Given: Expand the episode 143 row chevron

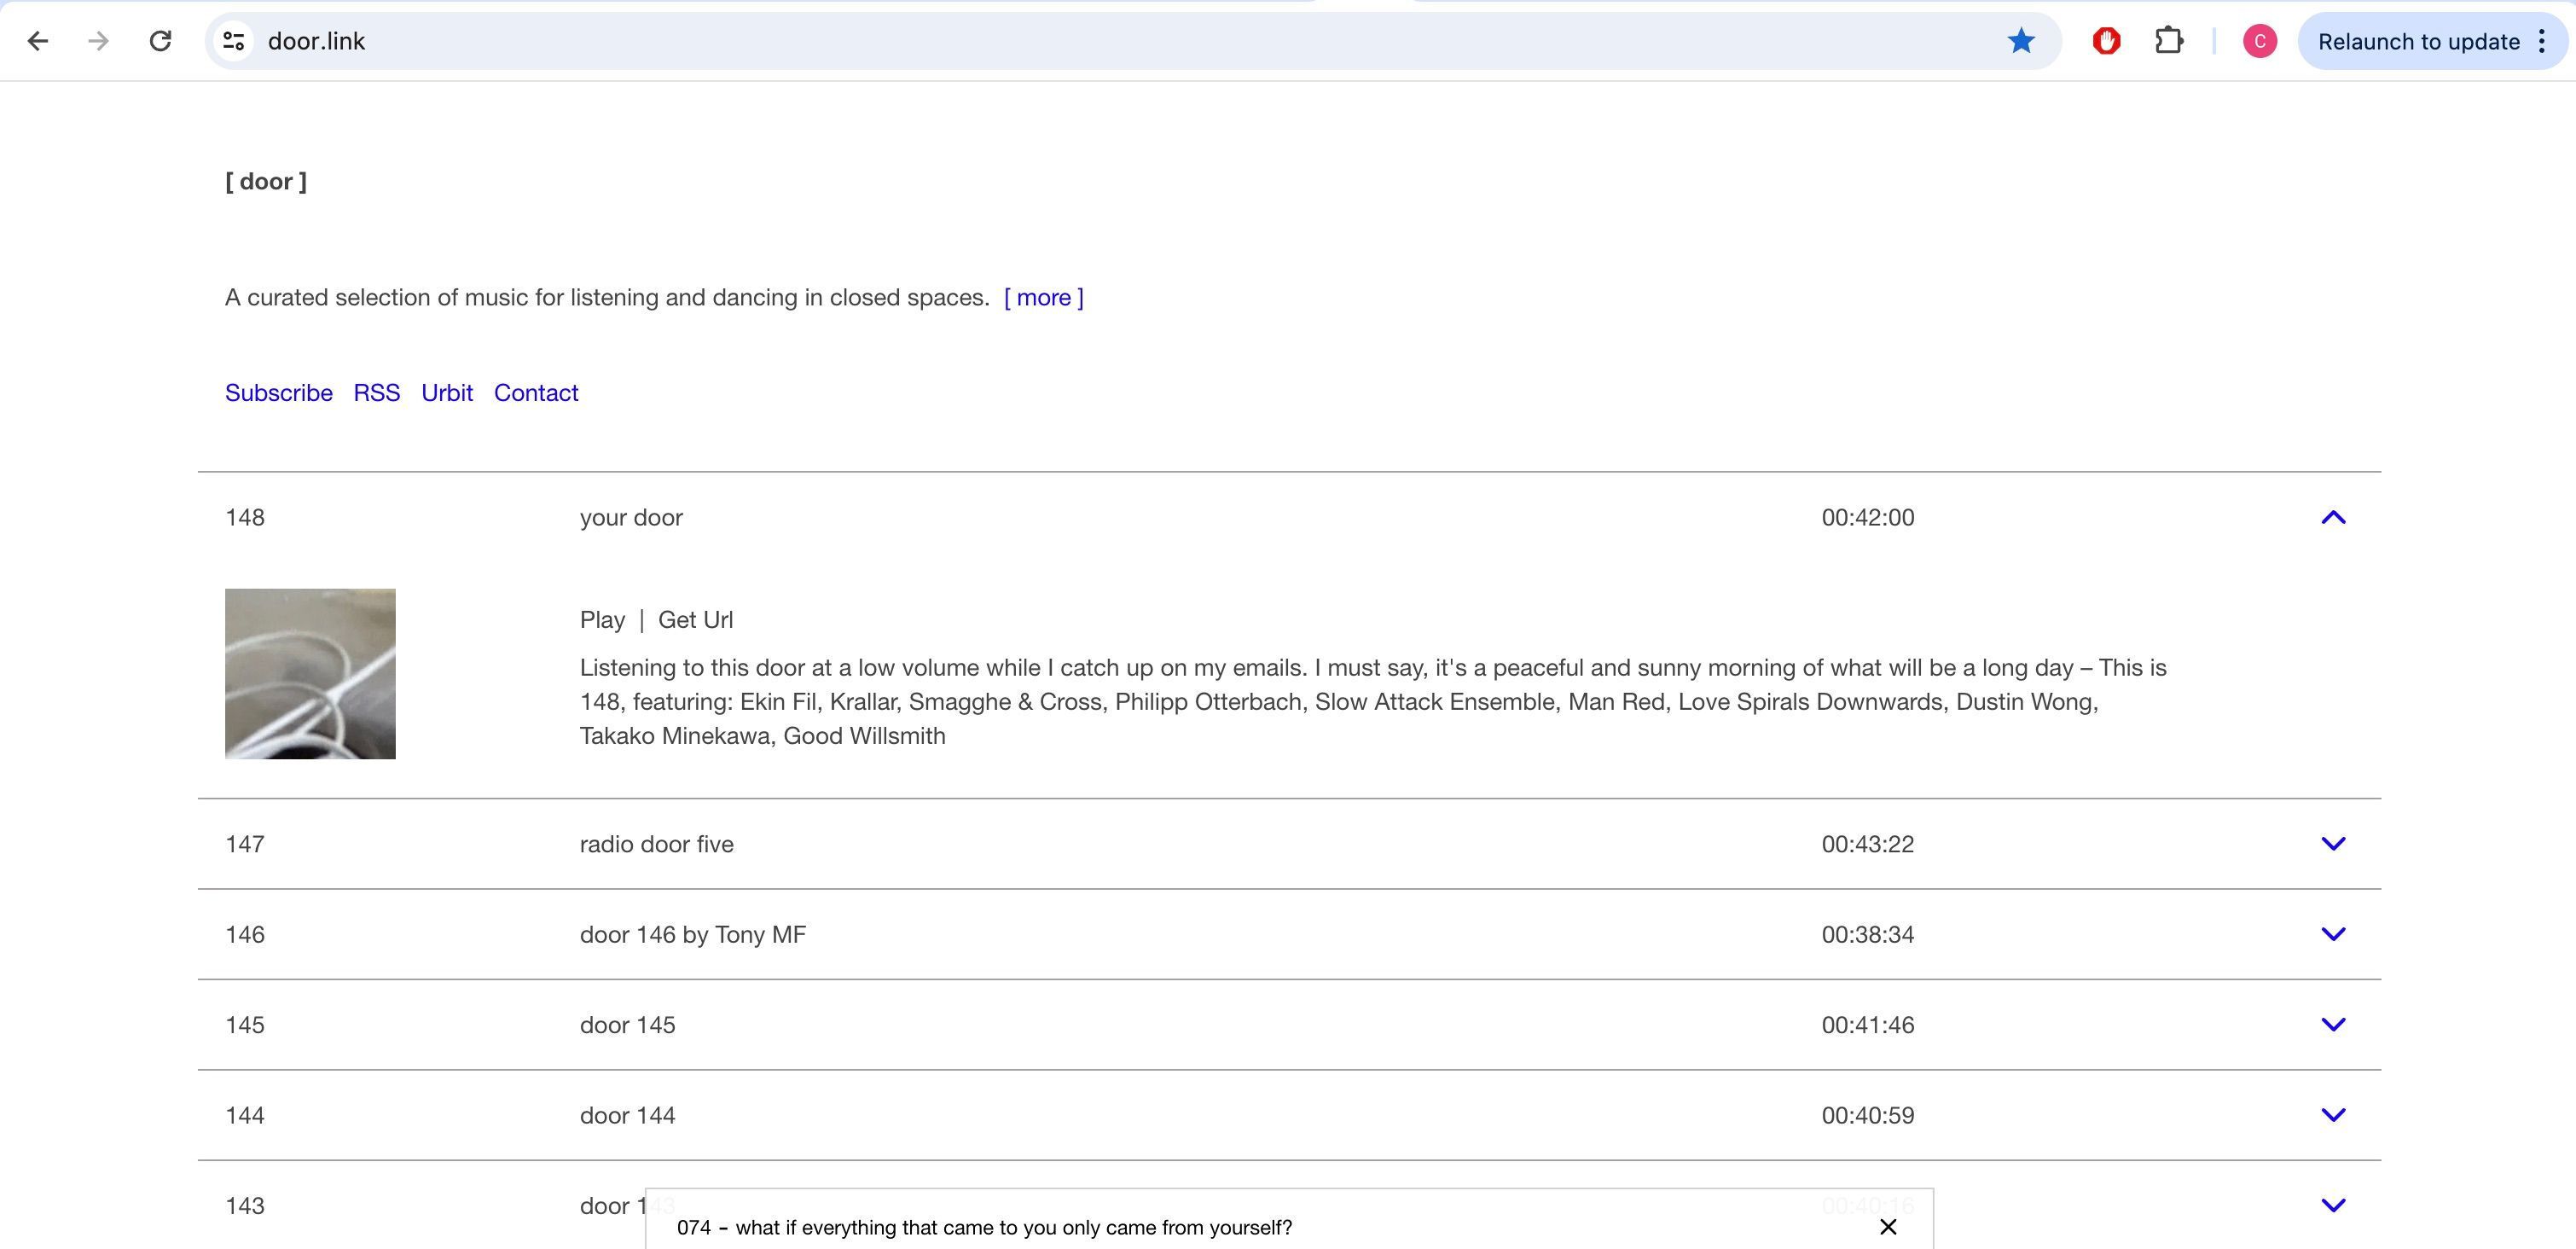Looking at the screenshot, I should pos(2333,1206).
